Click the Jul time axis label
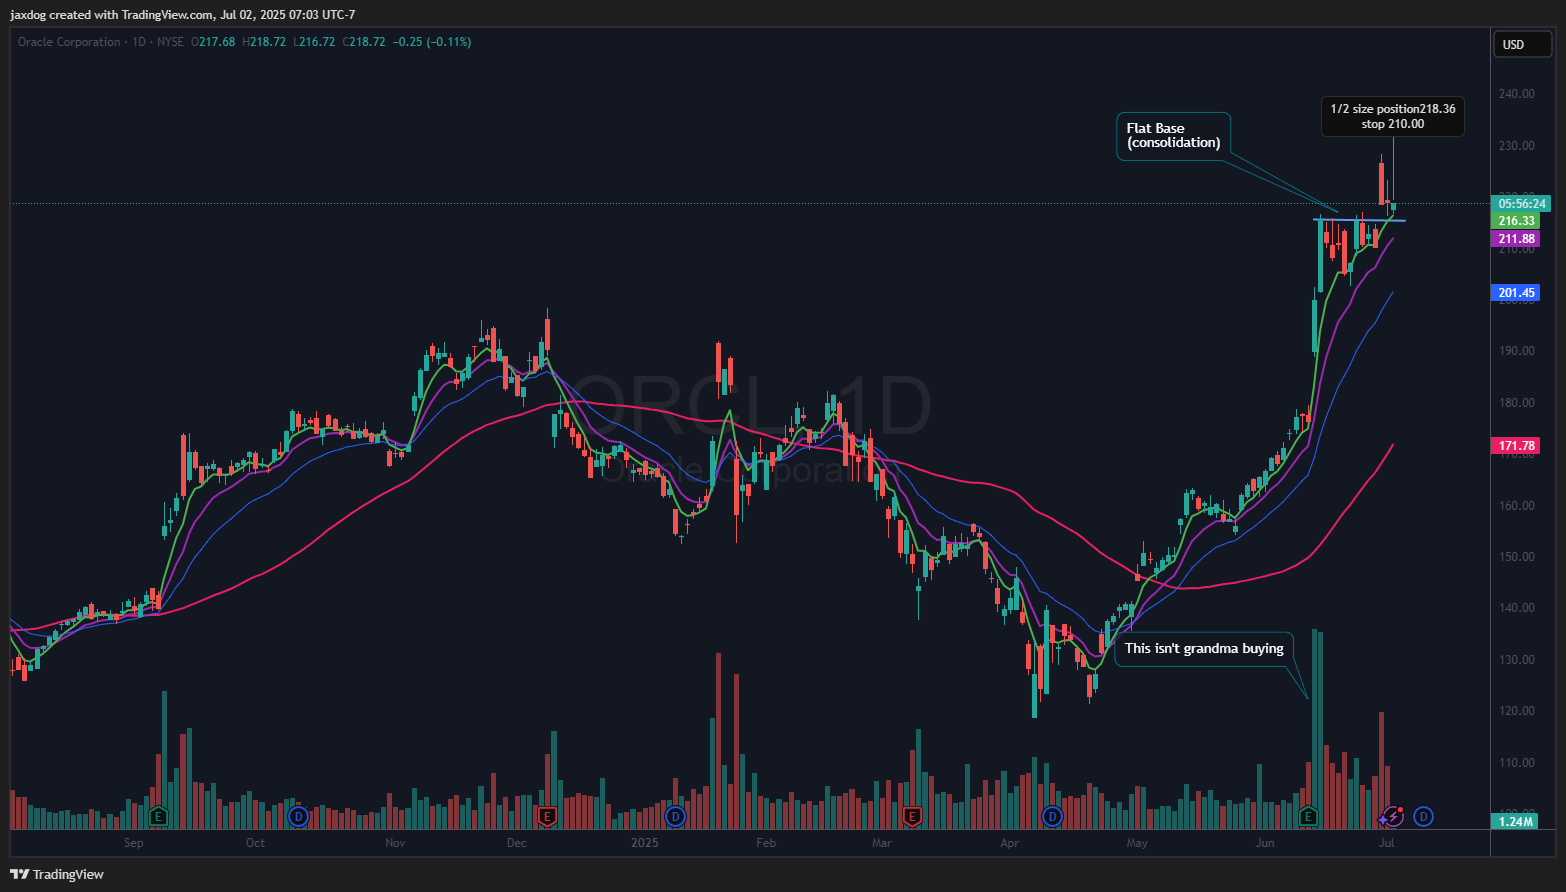 click(x=1387, y=843)
